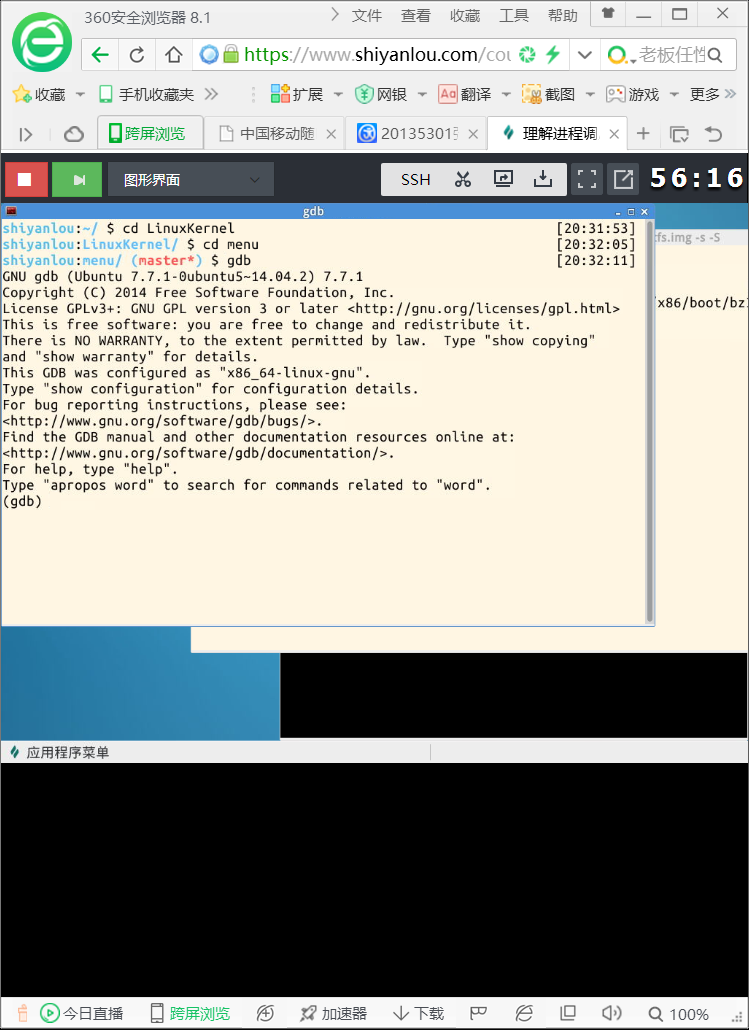The width and height of the screenshot is (749, 1030).
Task: Switch to the 201353015 tab
Action: point(416,134)
